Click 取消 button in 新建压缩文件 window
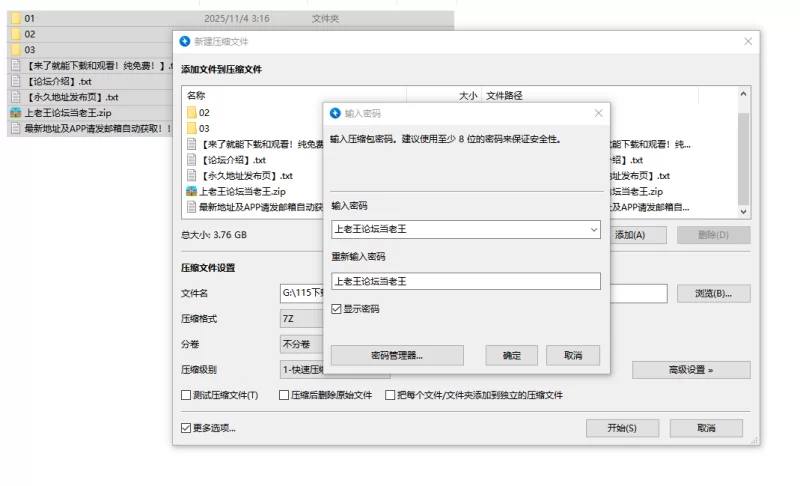Viewport: 800px width, 486px height. 706,428
